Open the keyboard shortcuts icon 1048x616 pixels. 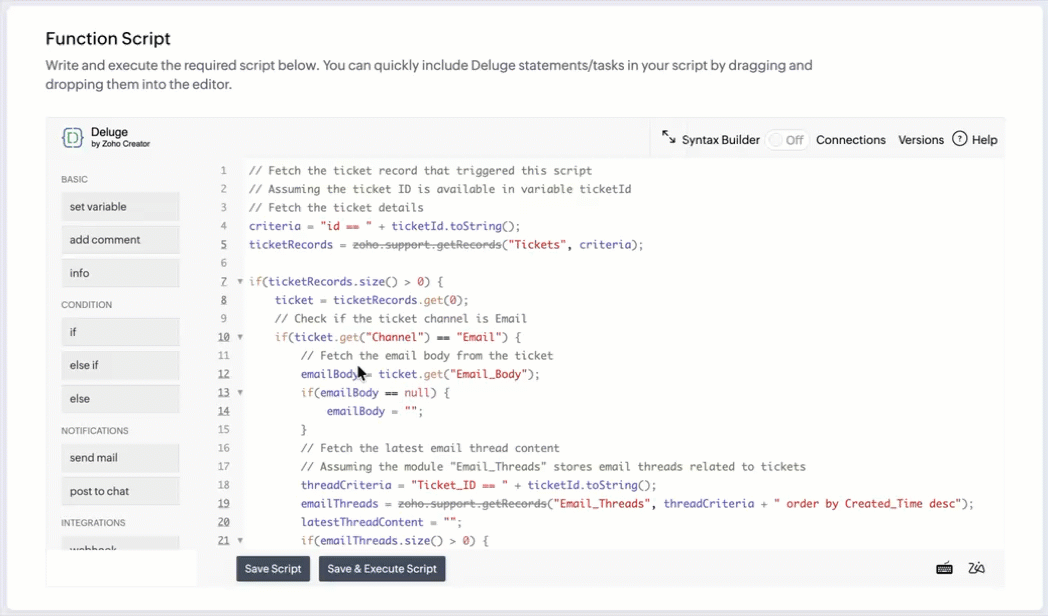coord(944,568)
